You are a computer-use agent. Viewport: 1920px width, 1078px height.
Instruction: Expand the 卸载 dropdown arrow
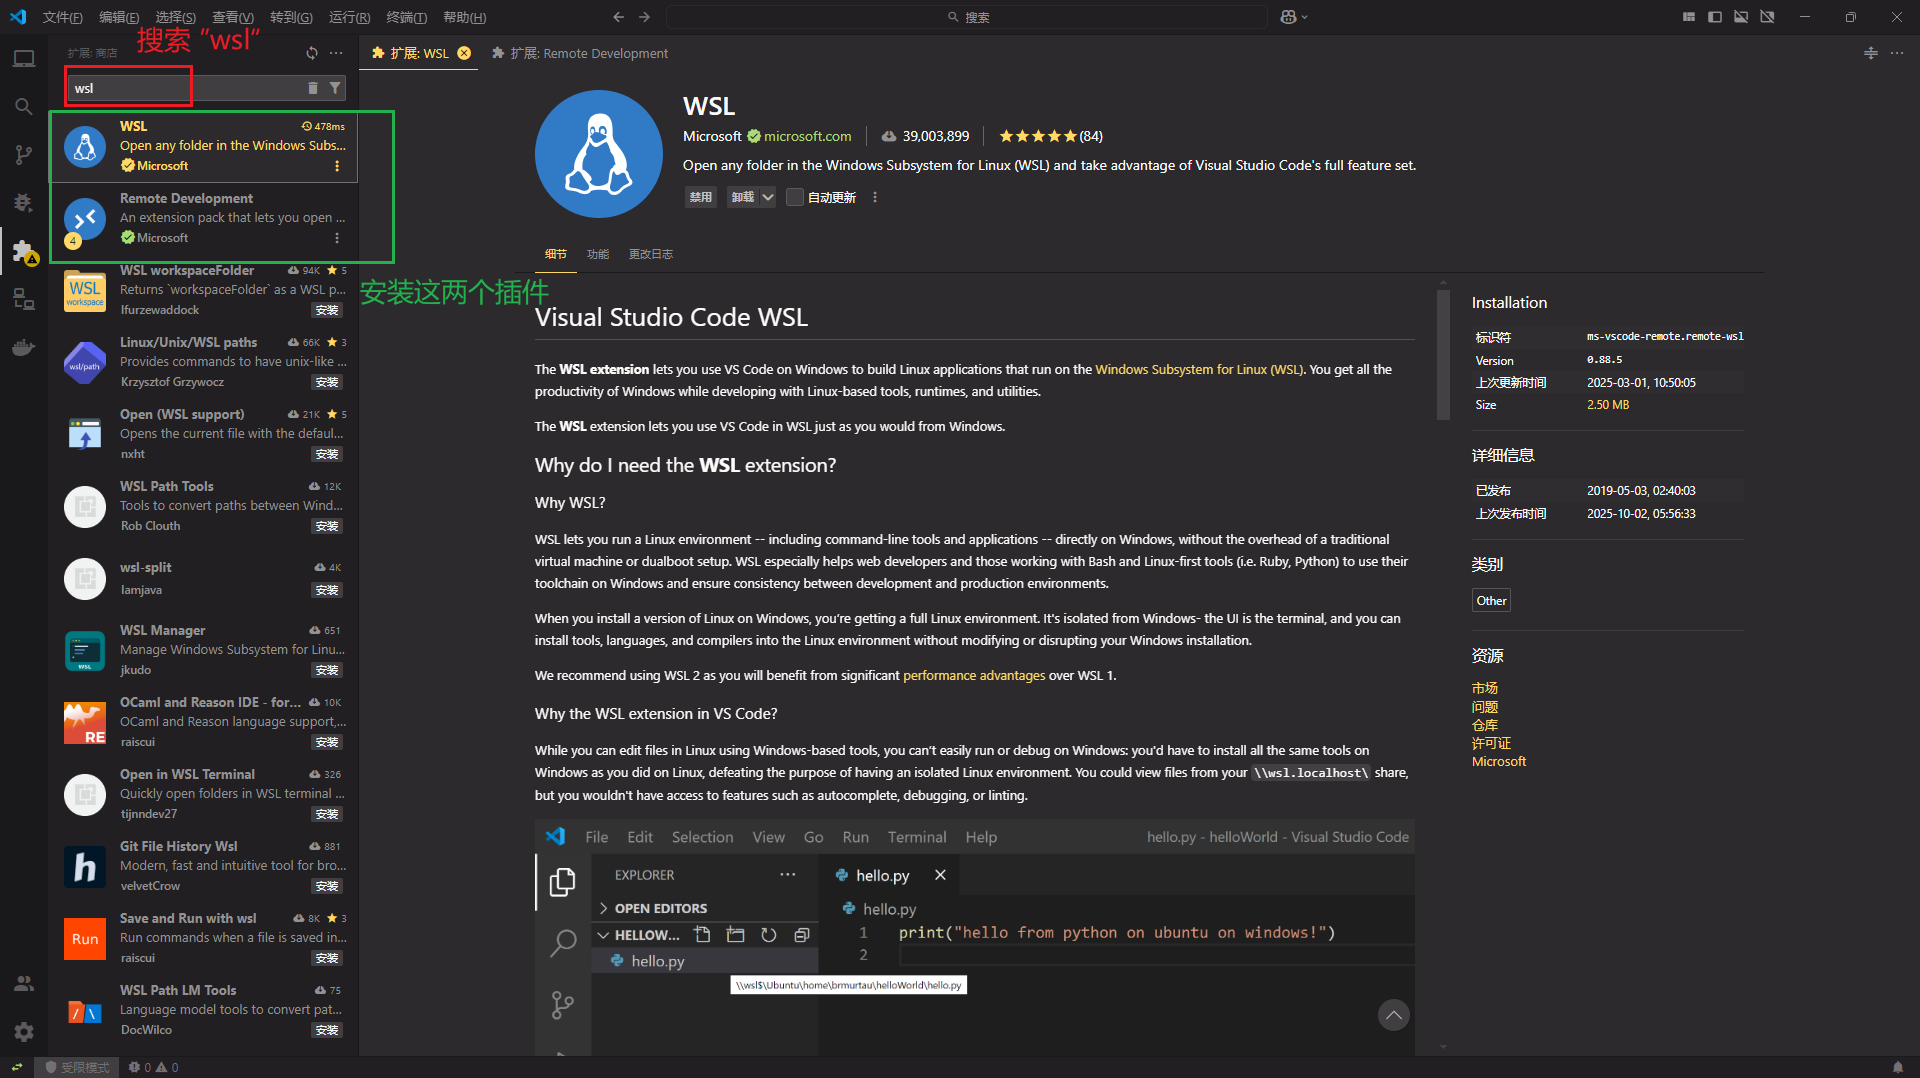pos(768,197)
